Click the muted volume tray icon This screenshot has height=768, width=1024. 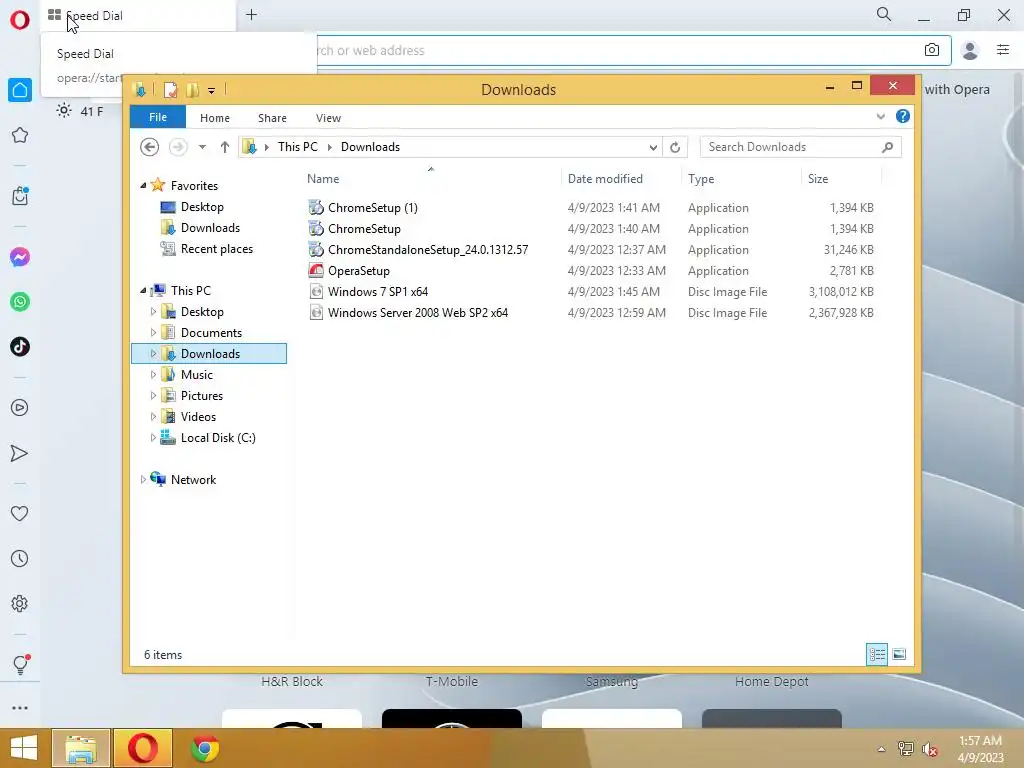(930, 749)
